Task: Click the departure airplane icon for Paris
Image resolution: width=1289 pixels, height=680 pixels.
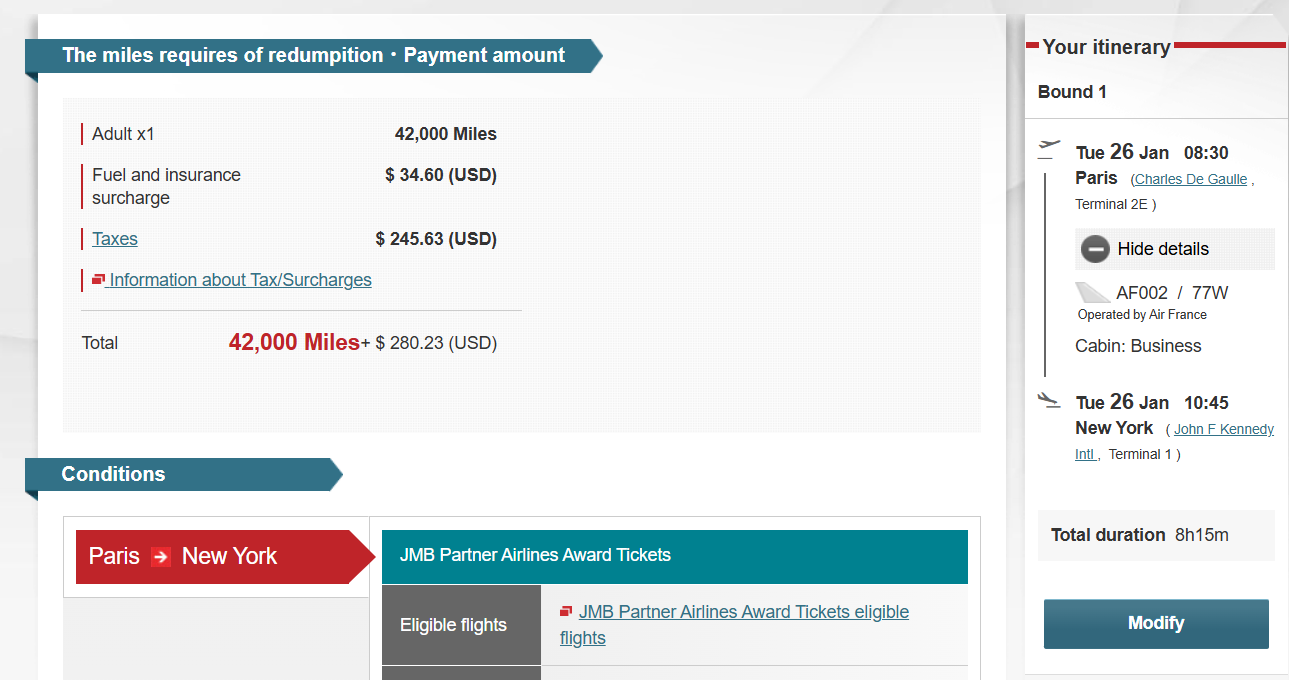Action: click(x=1048, y=149)
